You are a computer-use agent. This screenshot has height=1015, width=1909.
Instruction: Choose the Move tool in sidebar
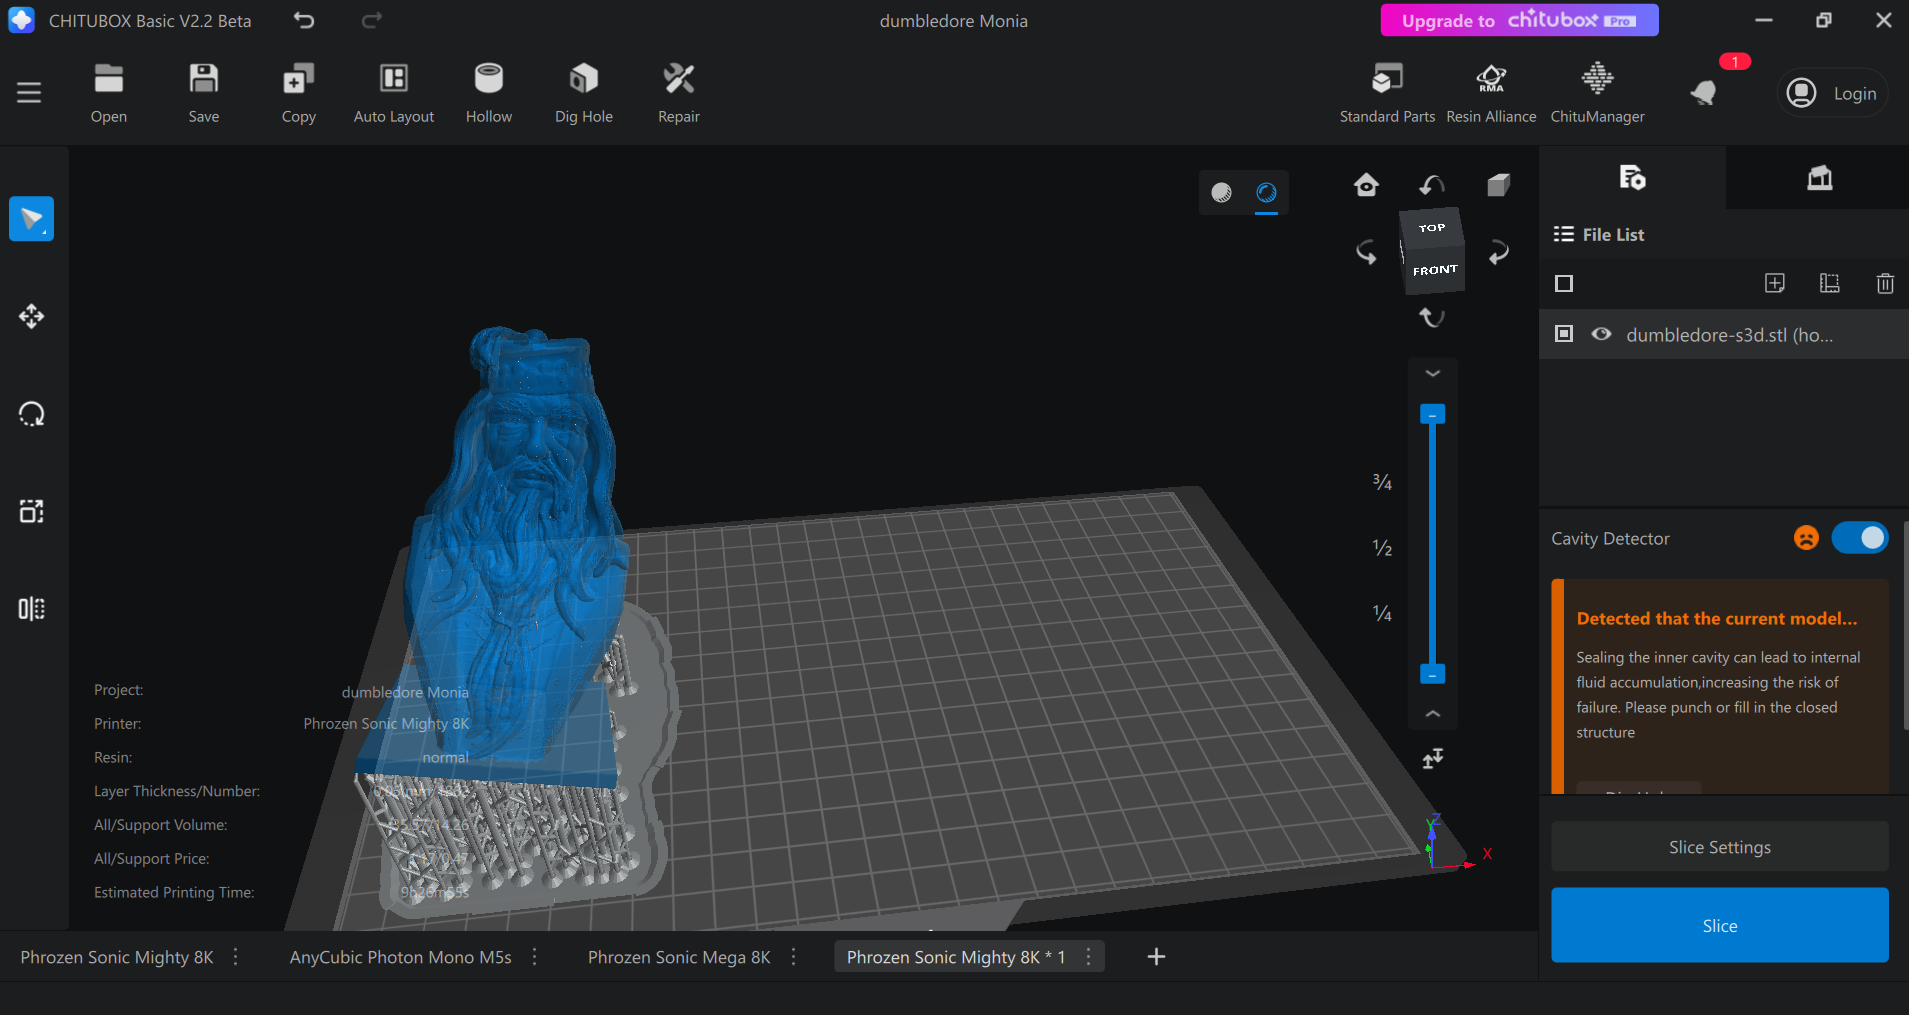[x=31, y=317]
